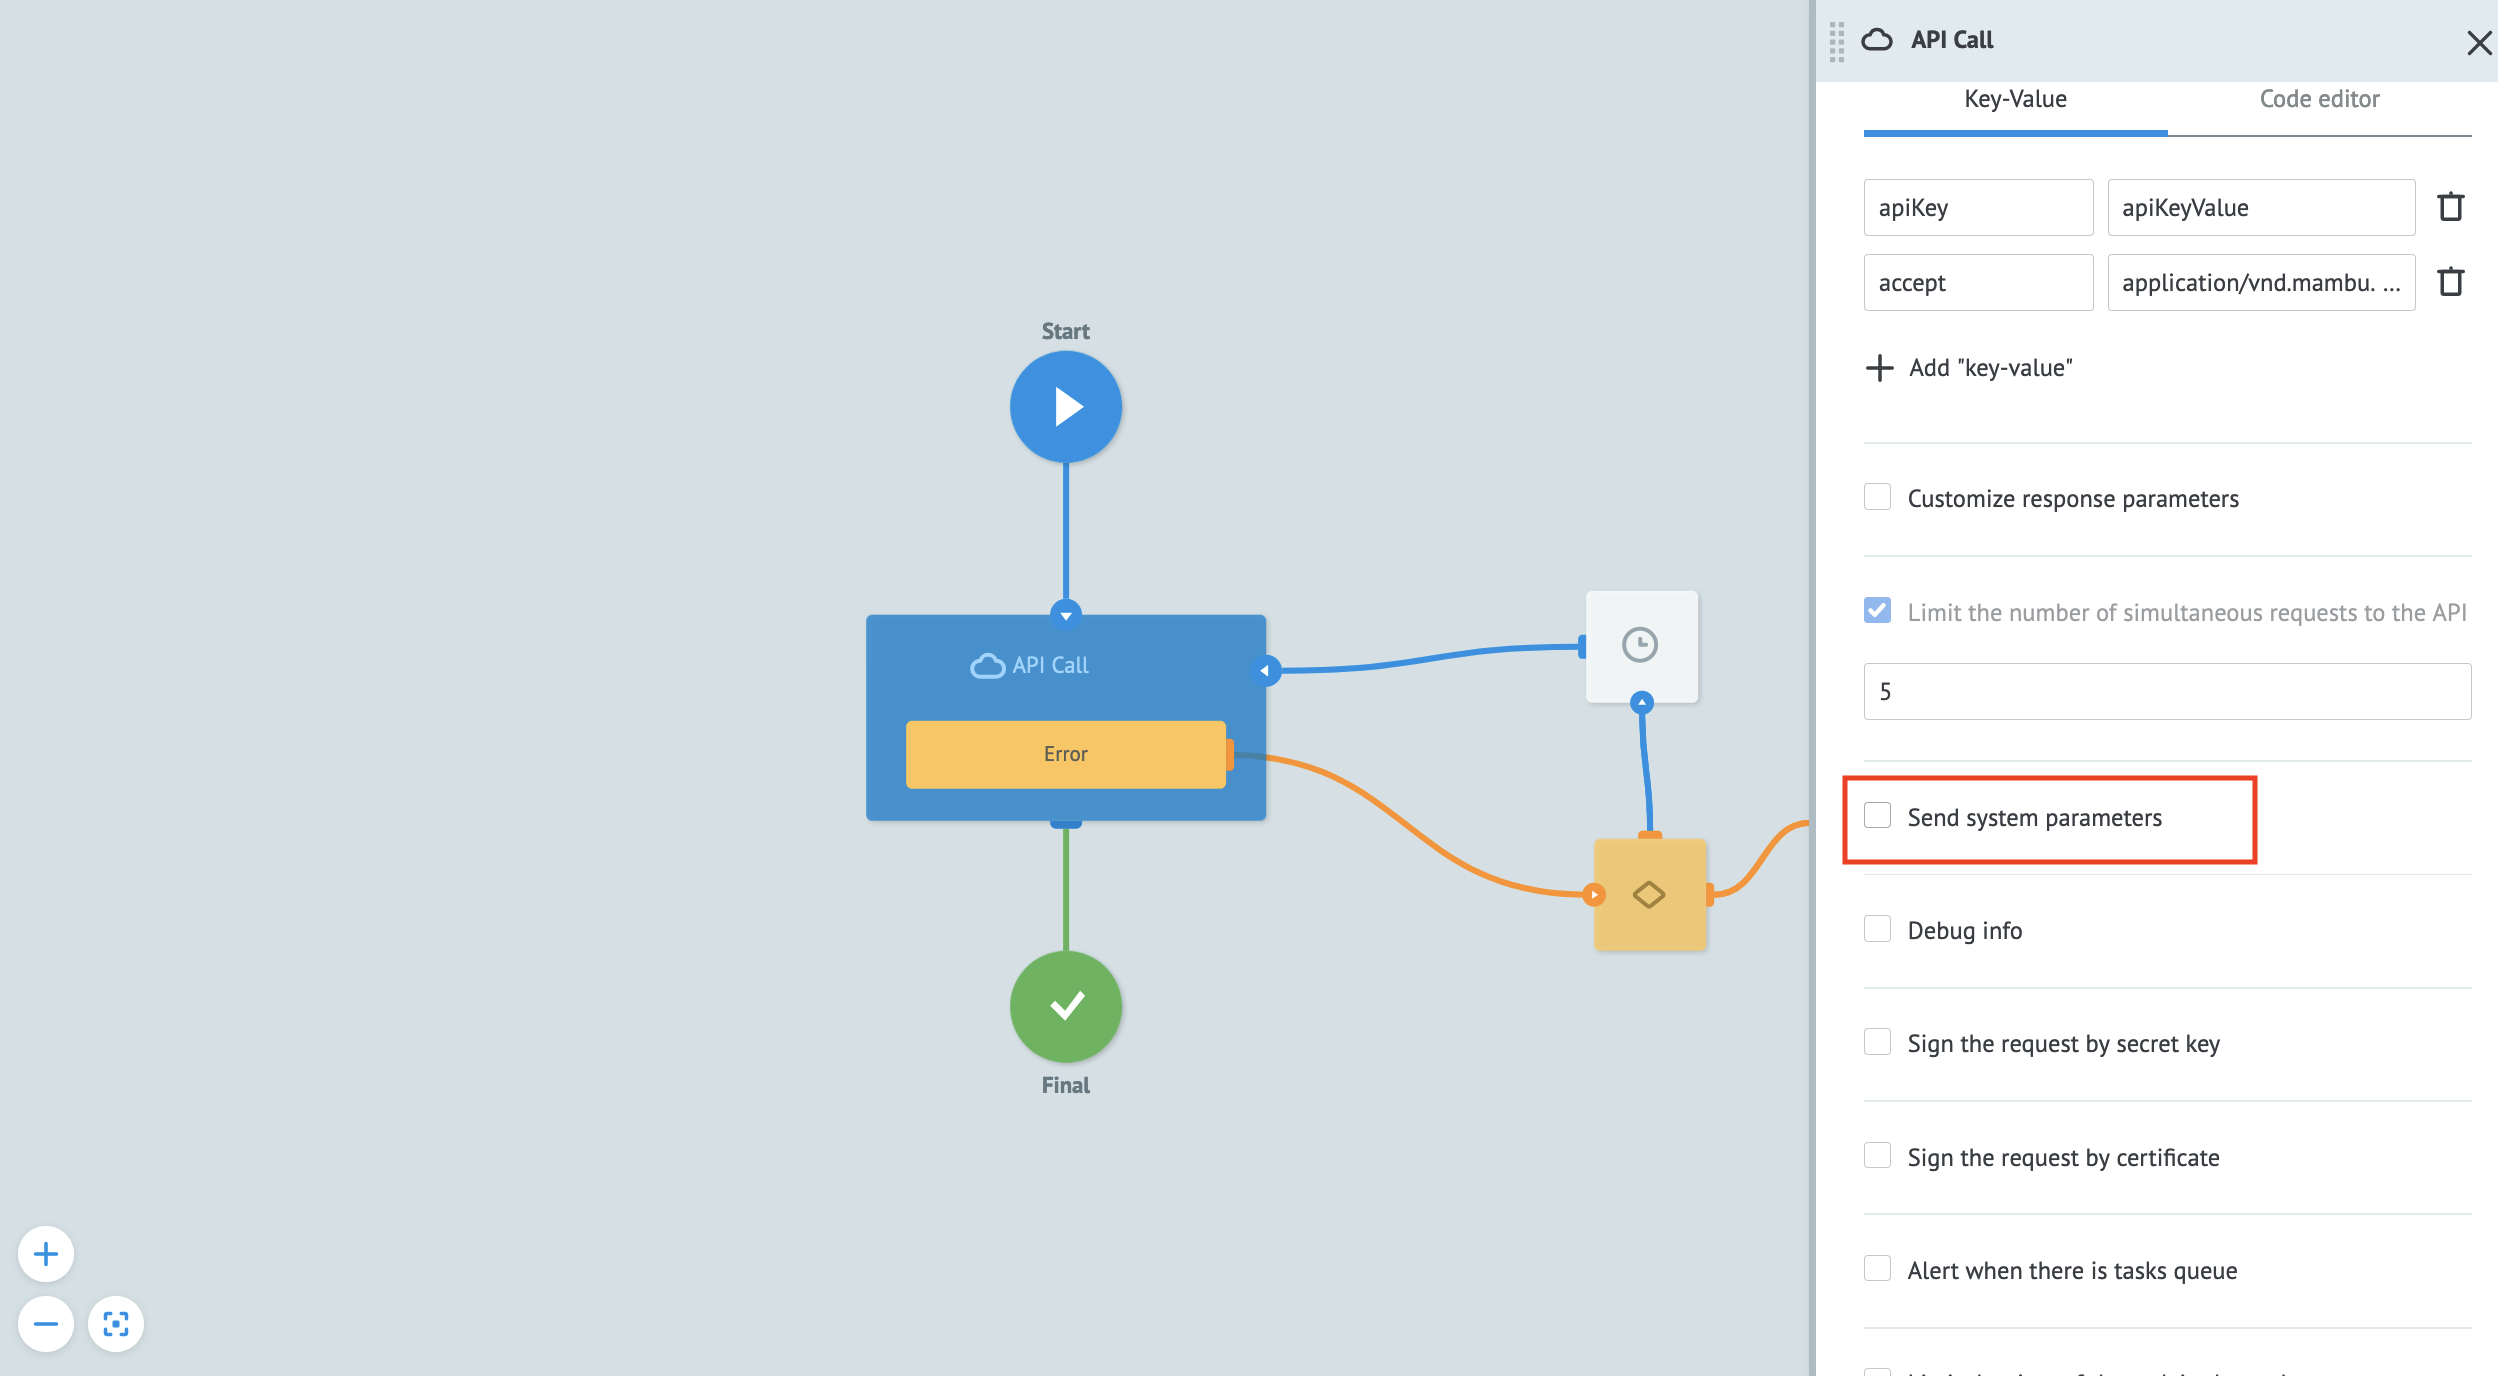2498x1376 pixels.
Task: Click the Start node play icon
Action: [1065, 406]
